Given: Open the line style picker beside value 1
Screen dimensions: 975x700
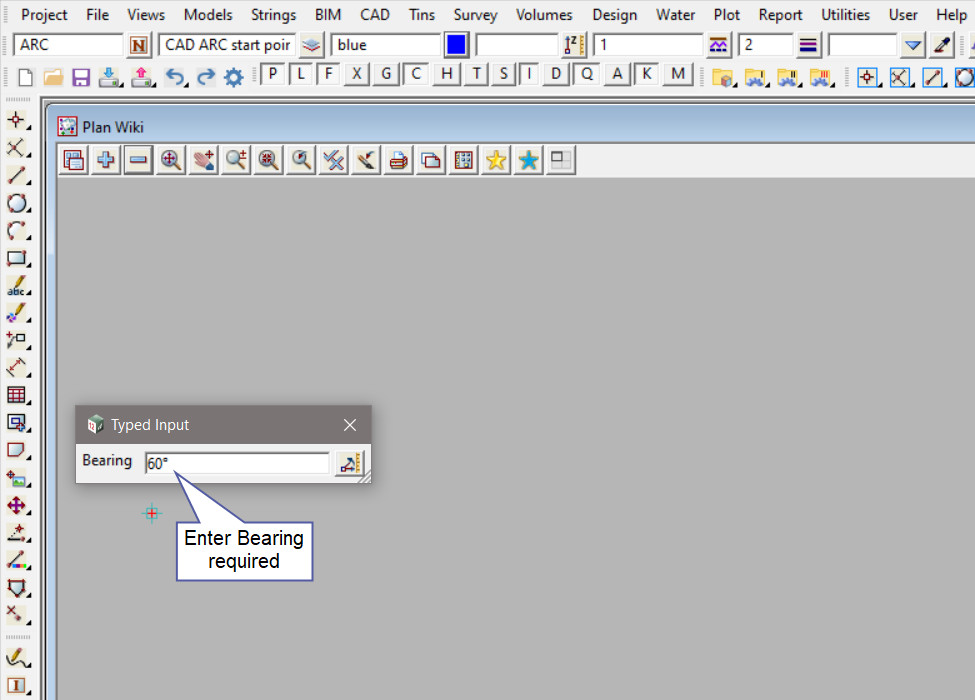Looking at the screenshot, I should (717, 45).
